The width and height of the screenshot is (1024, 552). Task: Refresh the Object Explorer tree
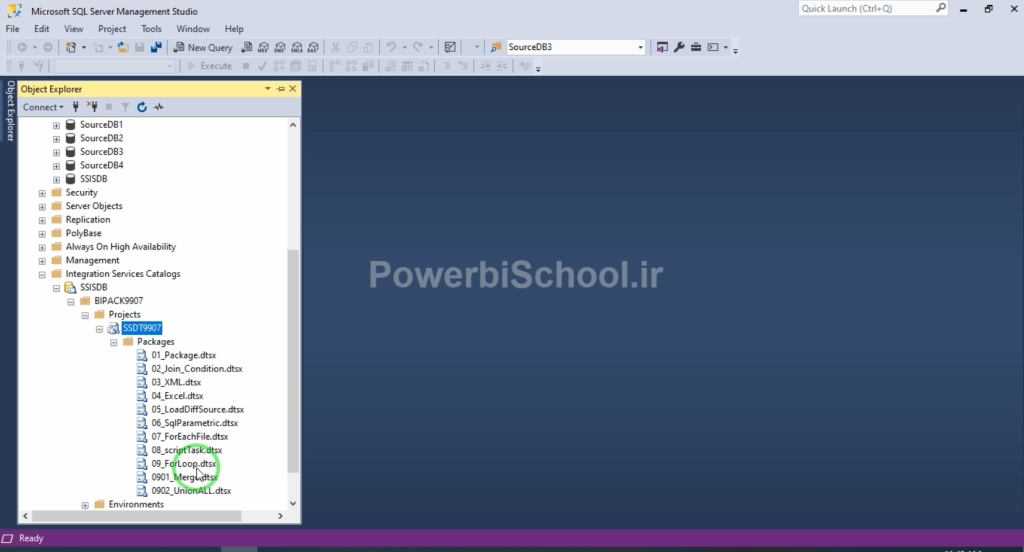click(142, 107)
